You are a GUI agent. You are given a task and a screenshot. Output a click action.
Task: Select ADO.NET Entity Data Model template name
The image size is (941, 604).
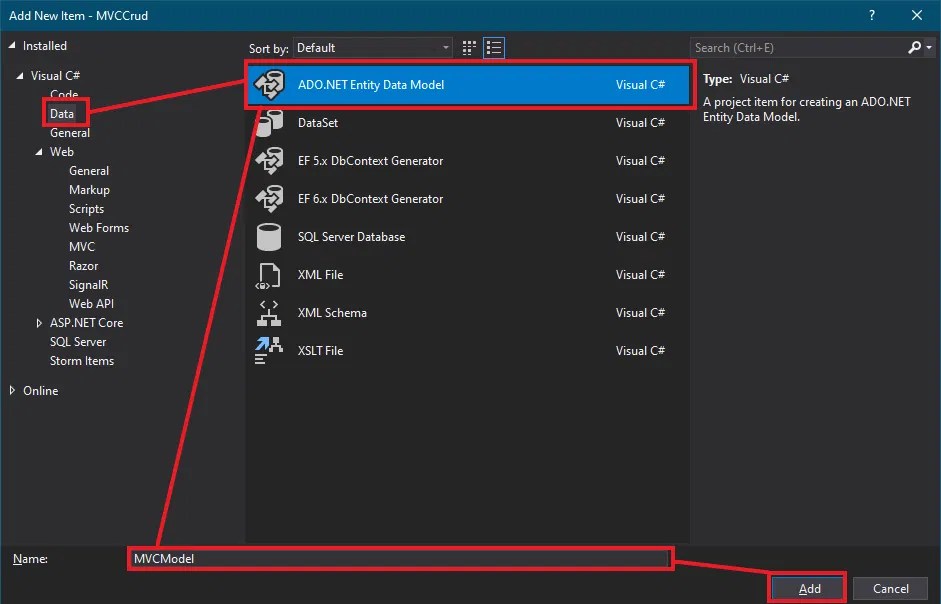tap(371, 85)
